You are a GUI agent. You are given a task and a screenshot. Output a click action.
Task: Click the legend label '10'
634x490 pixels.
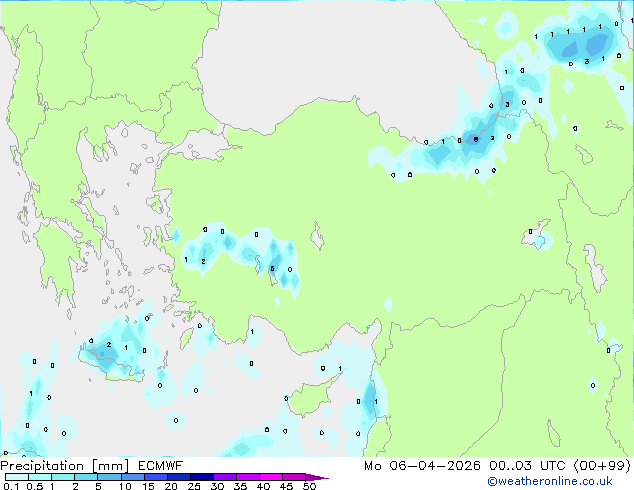125,486
